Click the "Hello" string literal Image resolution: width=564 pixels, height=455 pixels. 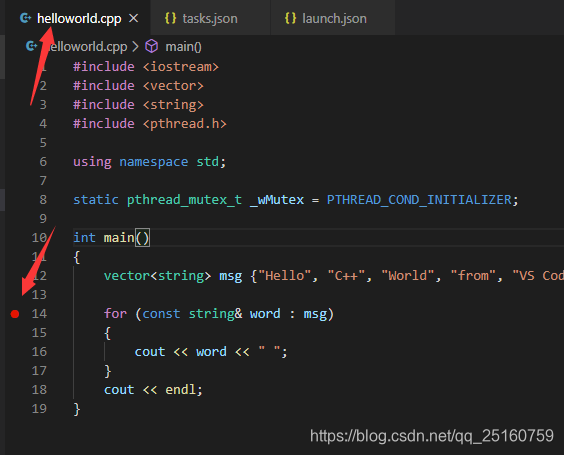[284, 276]
